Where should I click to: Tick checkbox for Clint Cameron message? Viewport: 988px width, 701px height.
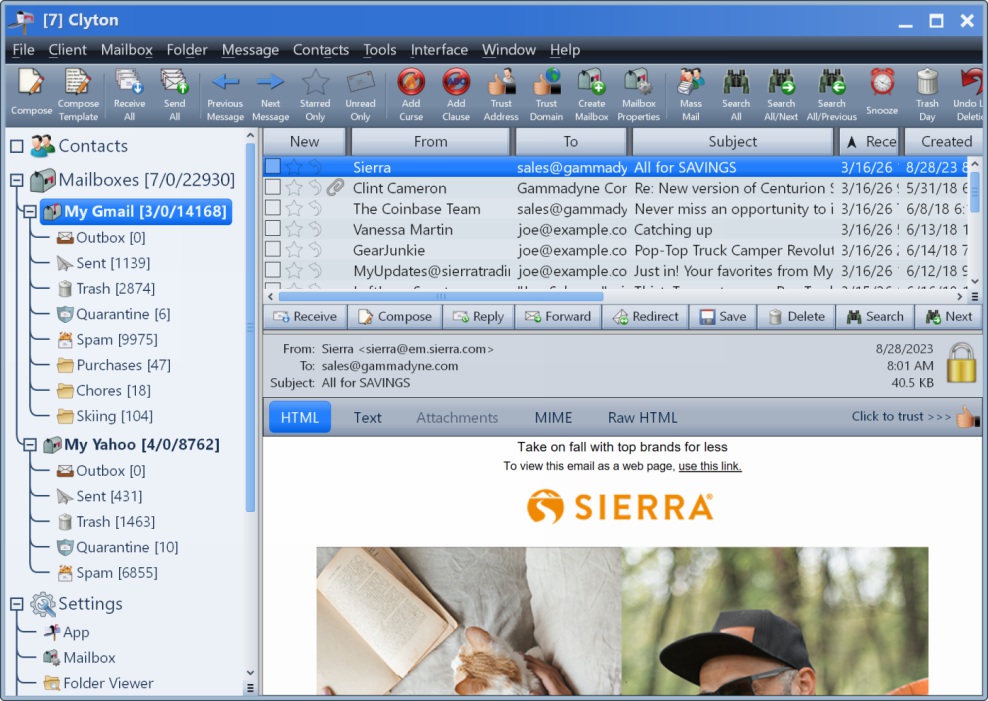(272, 187)
